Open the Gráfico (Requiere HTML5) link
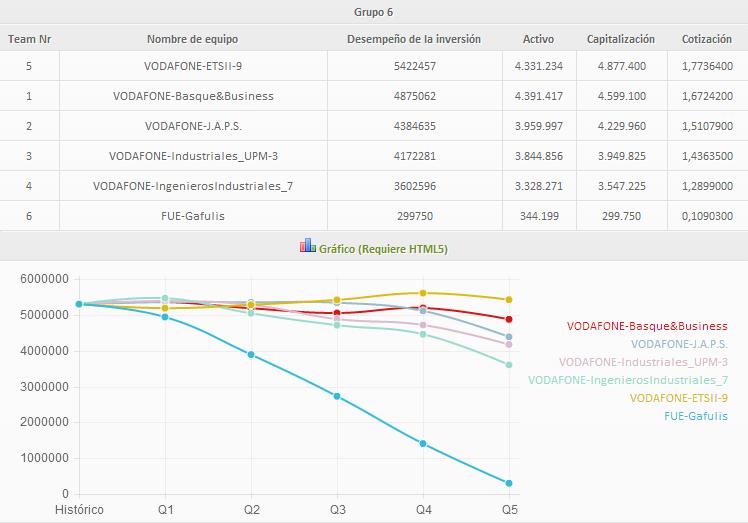 (x=383, y=249)
